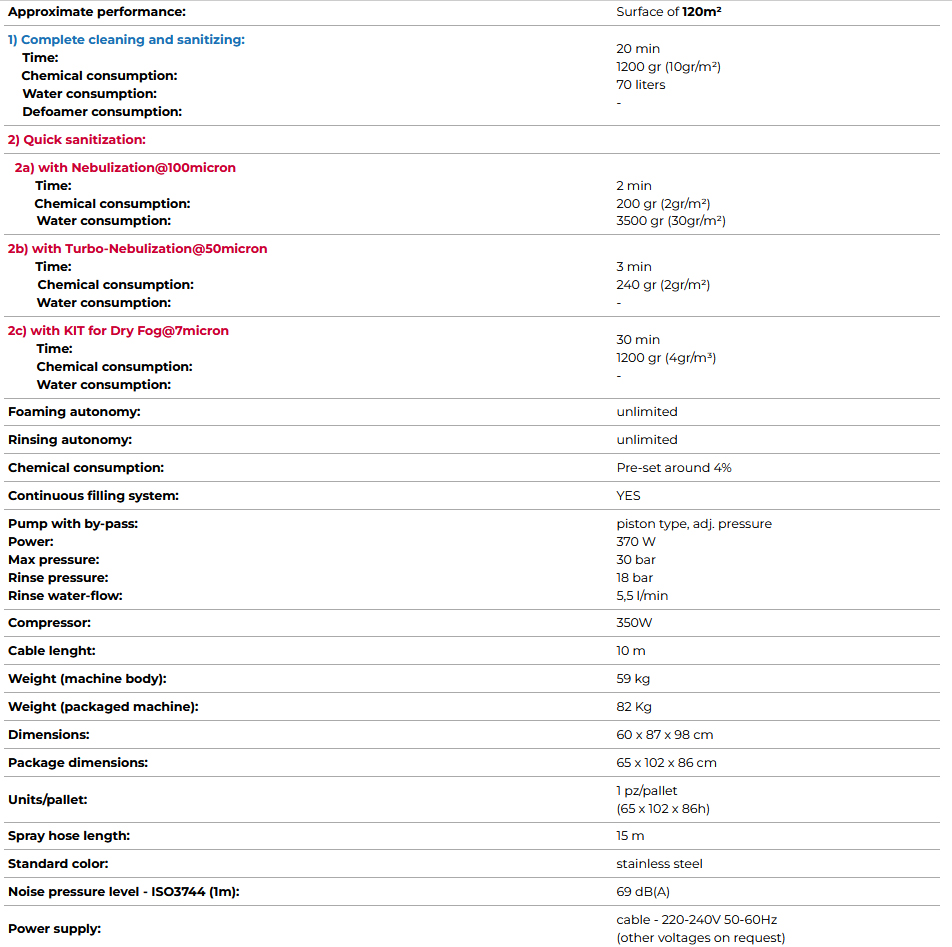Click the 'Pump with by-pass' label
This screenshot has width=952, height=947.
click(73, 524)
